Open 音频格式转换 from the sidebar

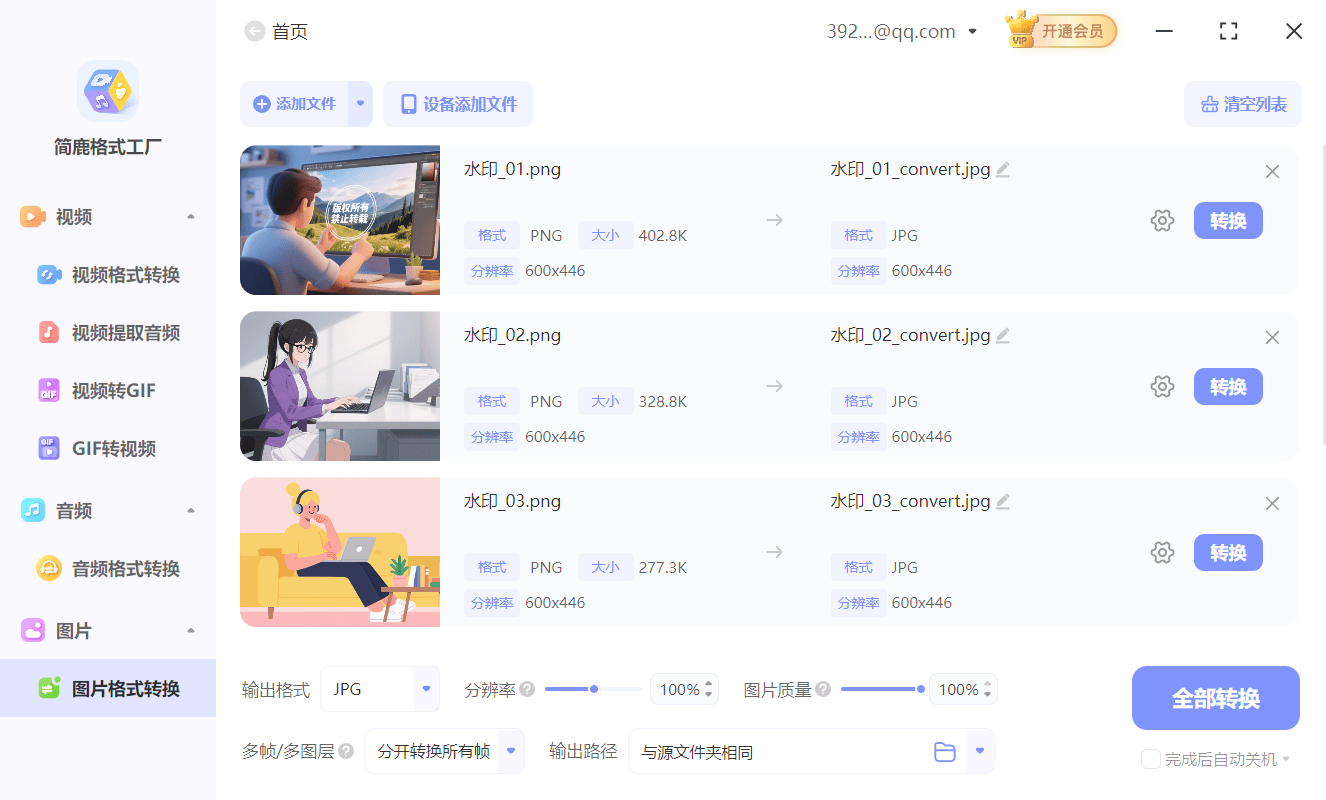[x=125, y=569]
